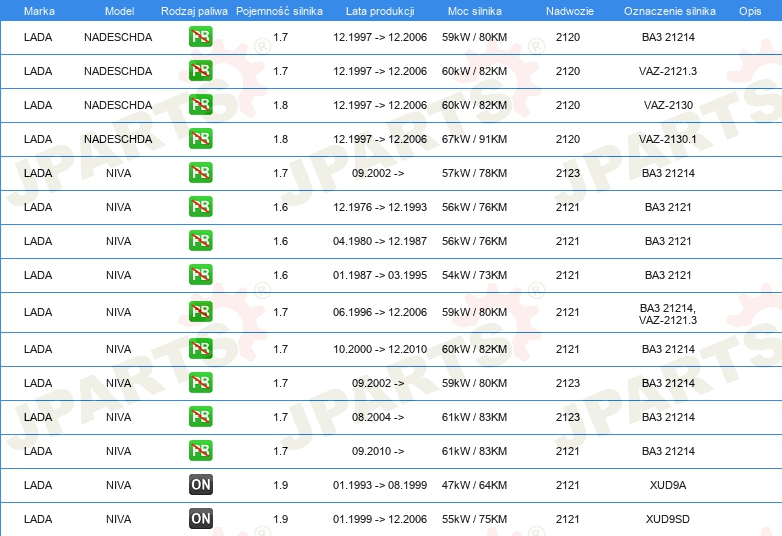This screenshot has height=536, width=782.
Task: Click production years 01.1987 -> 03.1995
Action: click(380, 275)
